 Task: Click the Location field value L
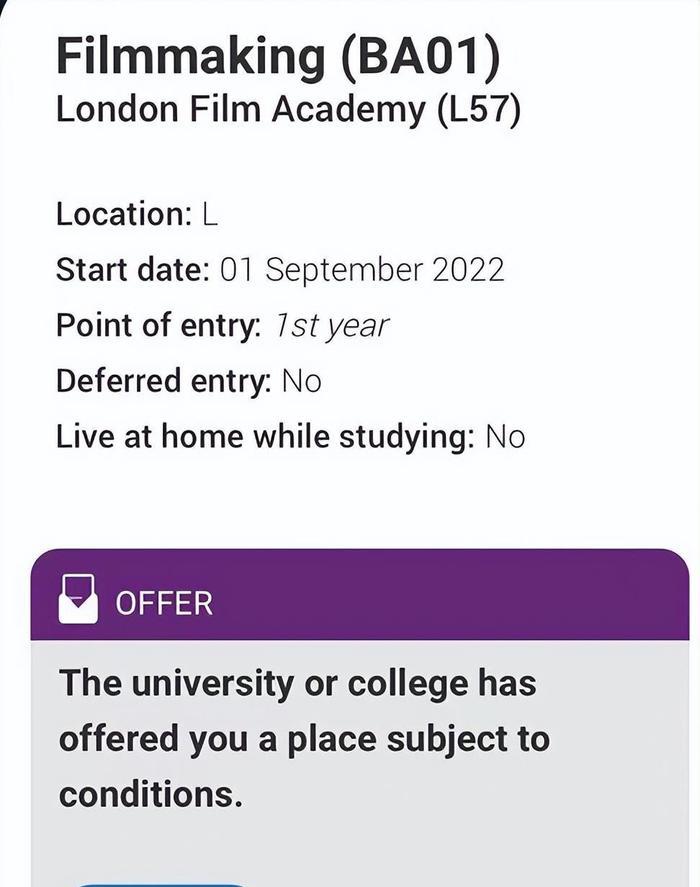point(209,214)
